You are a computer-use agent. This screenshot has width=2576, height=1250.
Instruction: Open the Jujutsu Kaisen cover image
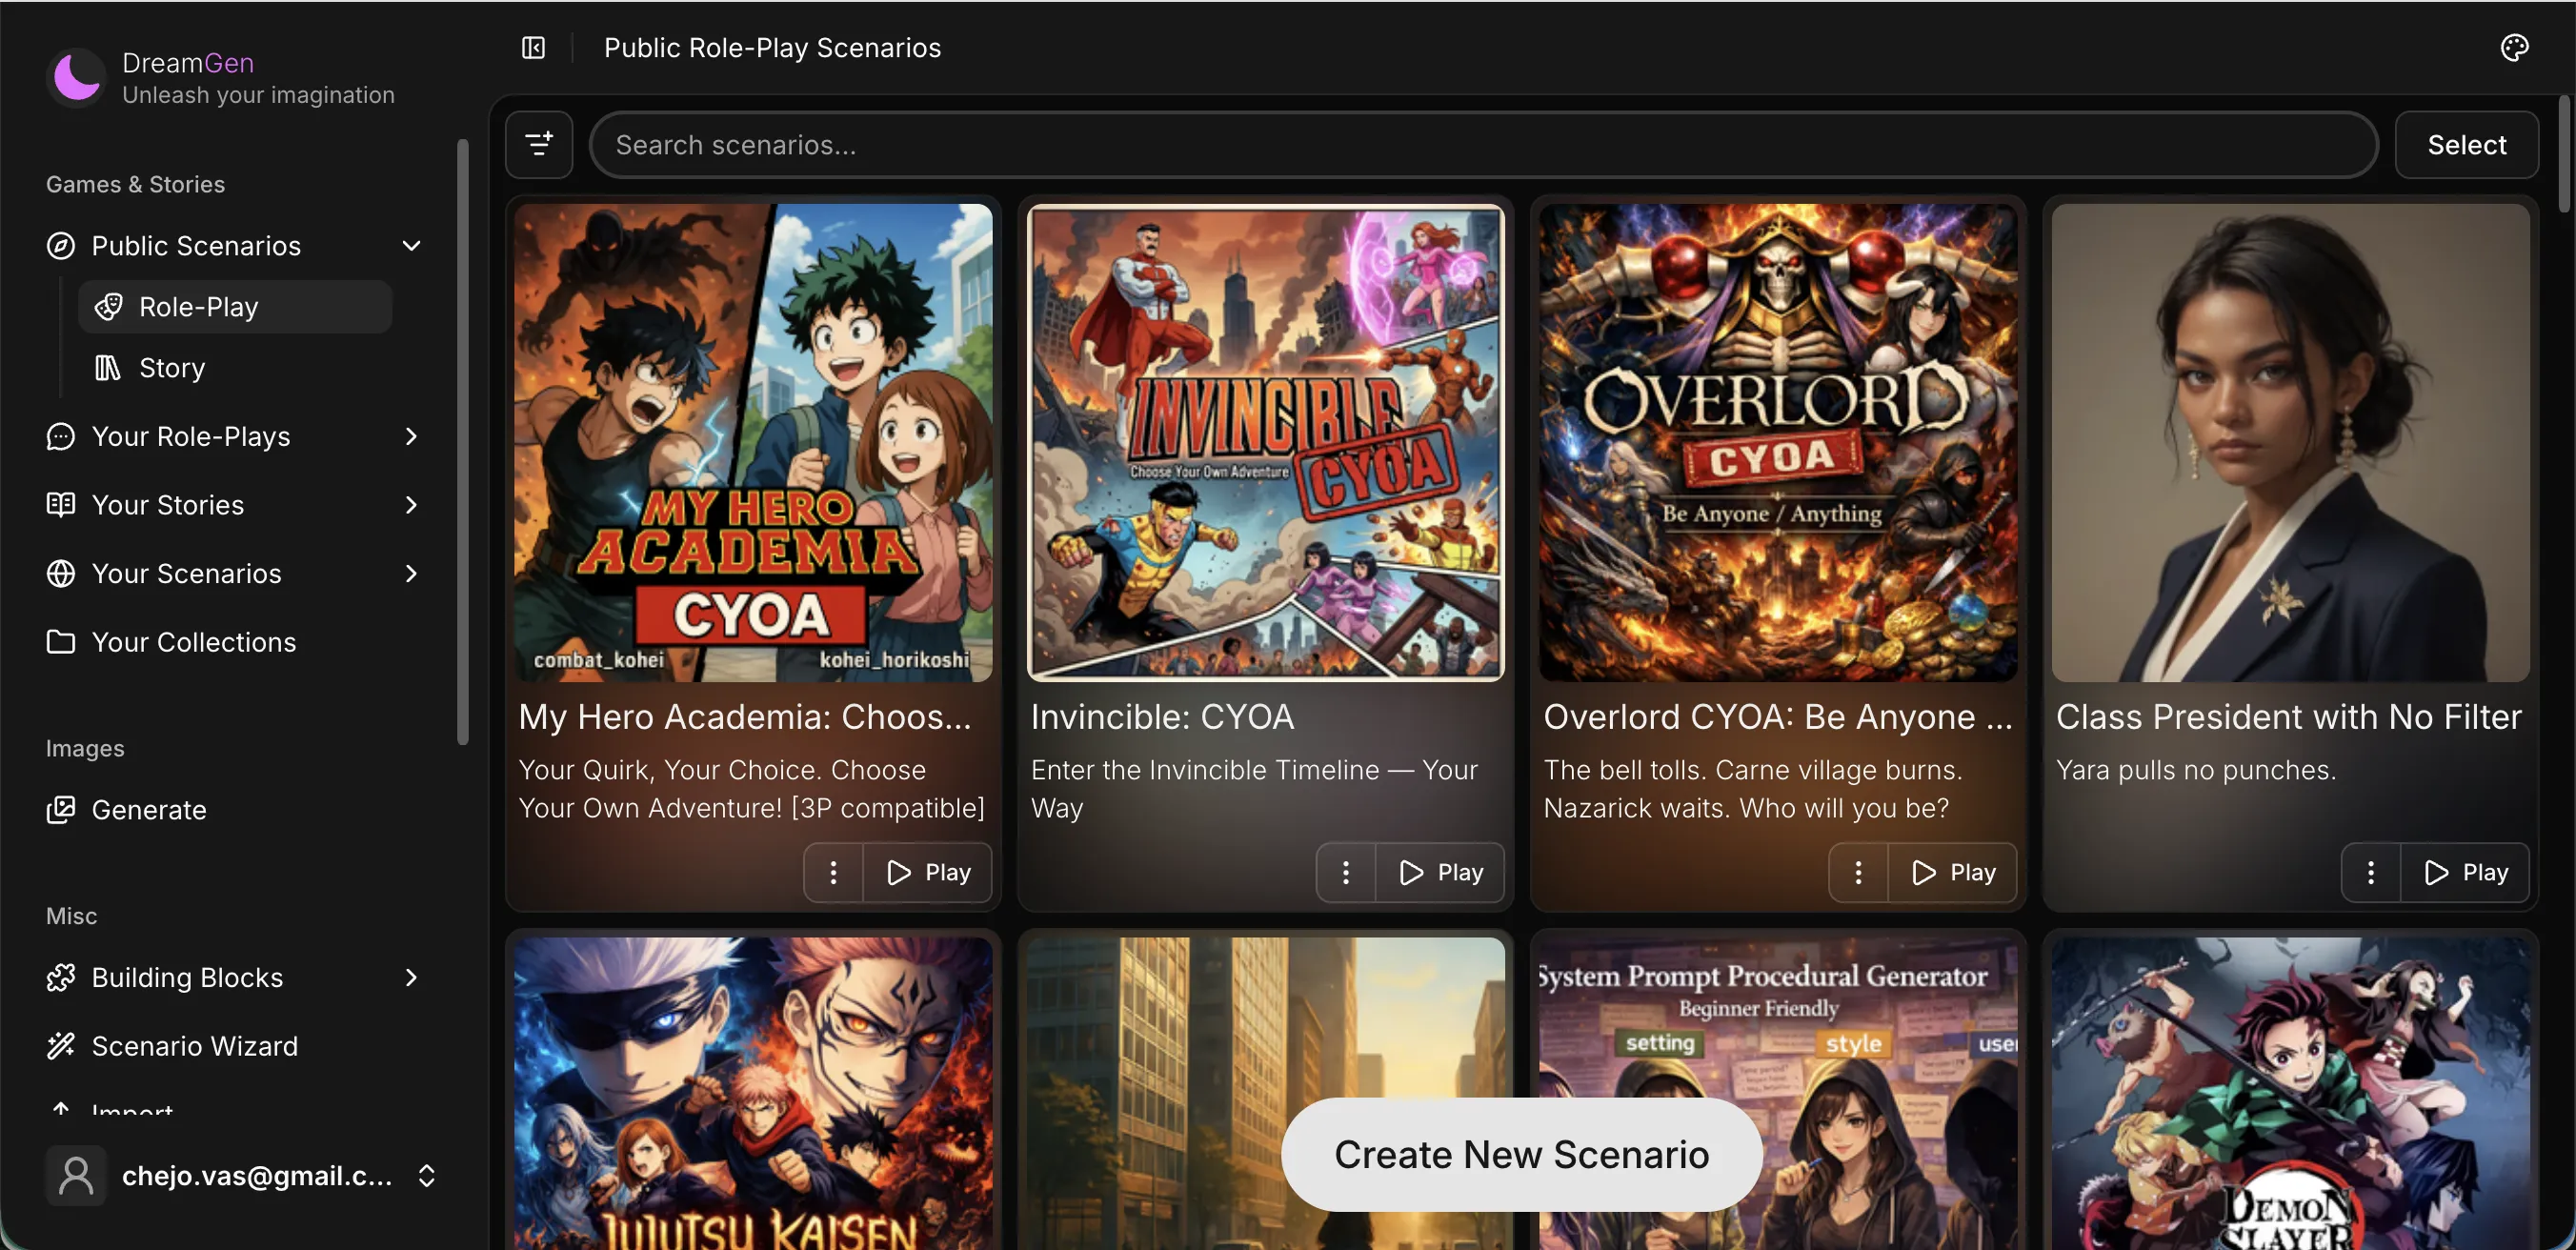(x=754, y=1093)
